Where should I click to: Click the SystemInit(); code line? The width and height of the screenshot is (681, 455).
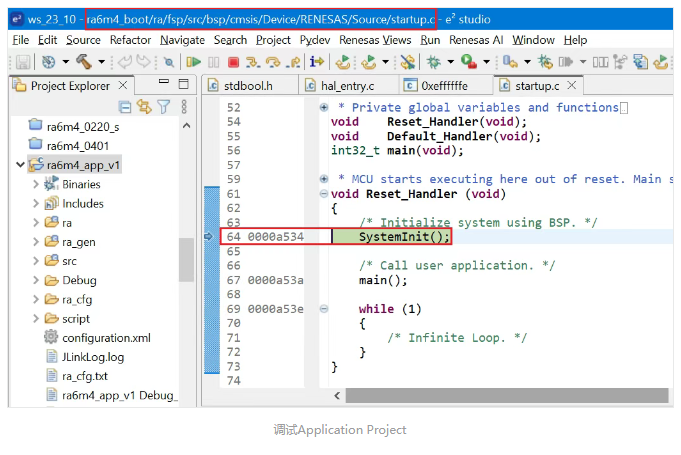tap(404, 237)
